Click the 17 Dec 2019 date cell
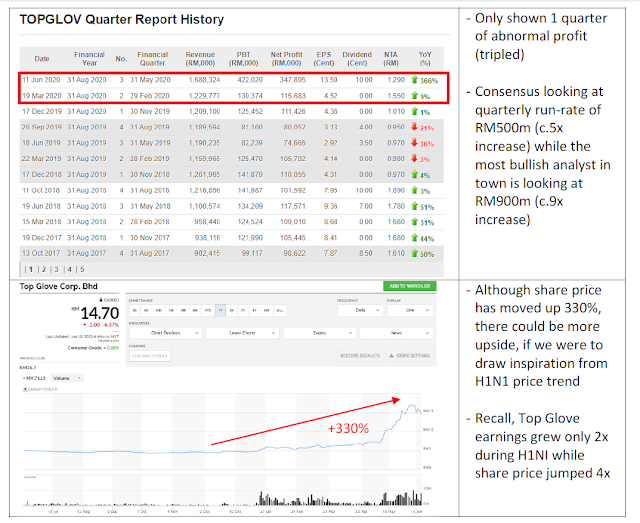The width and height of the screenshot is (640, 523). pyautogui.click(x=42, y=111)
